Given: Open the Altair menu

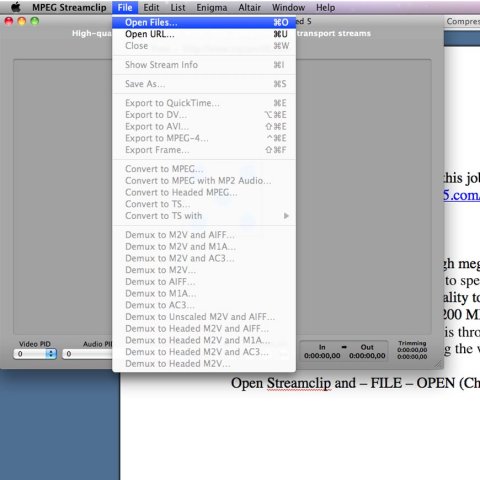Looking at the screenshot, I should click(249, 7).
